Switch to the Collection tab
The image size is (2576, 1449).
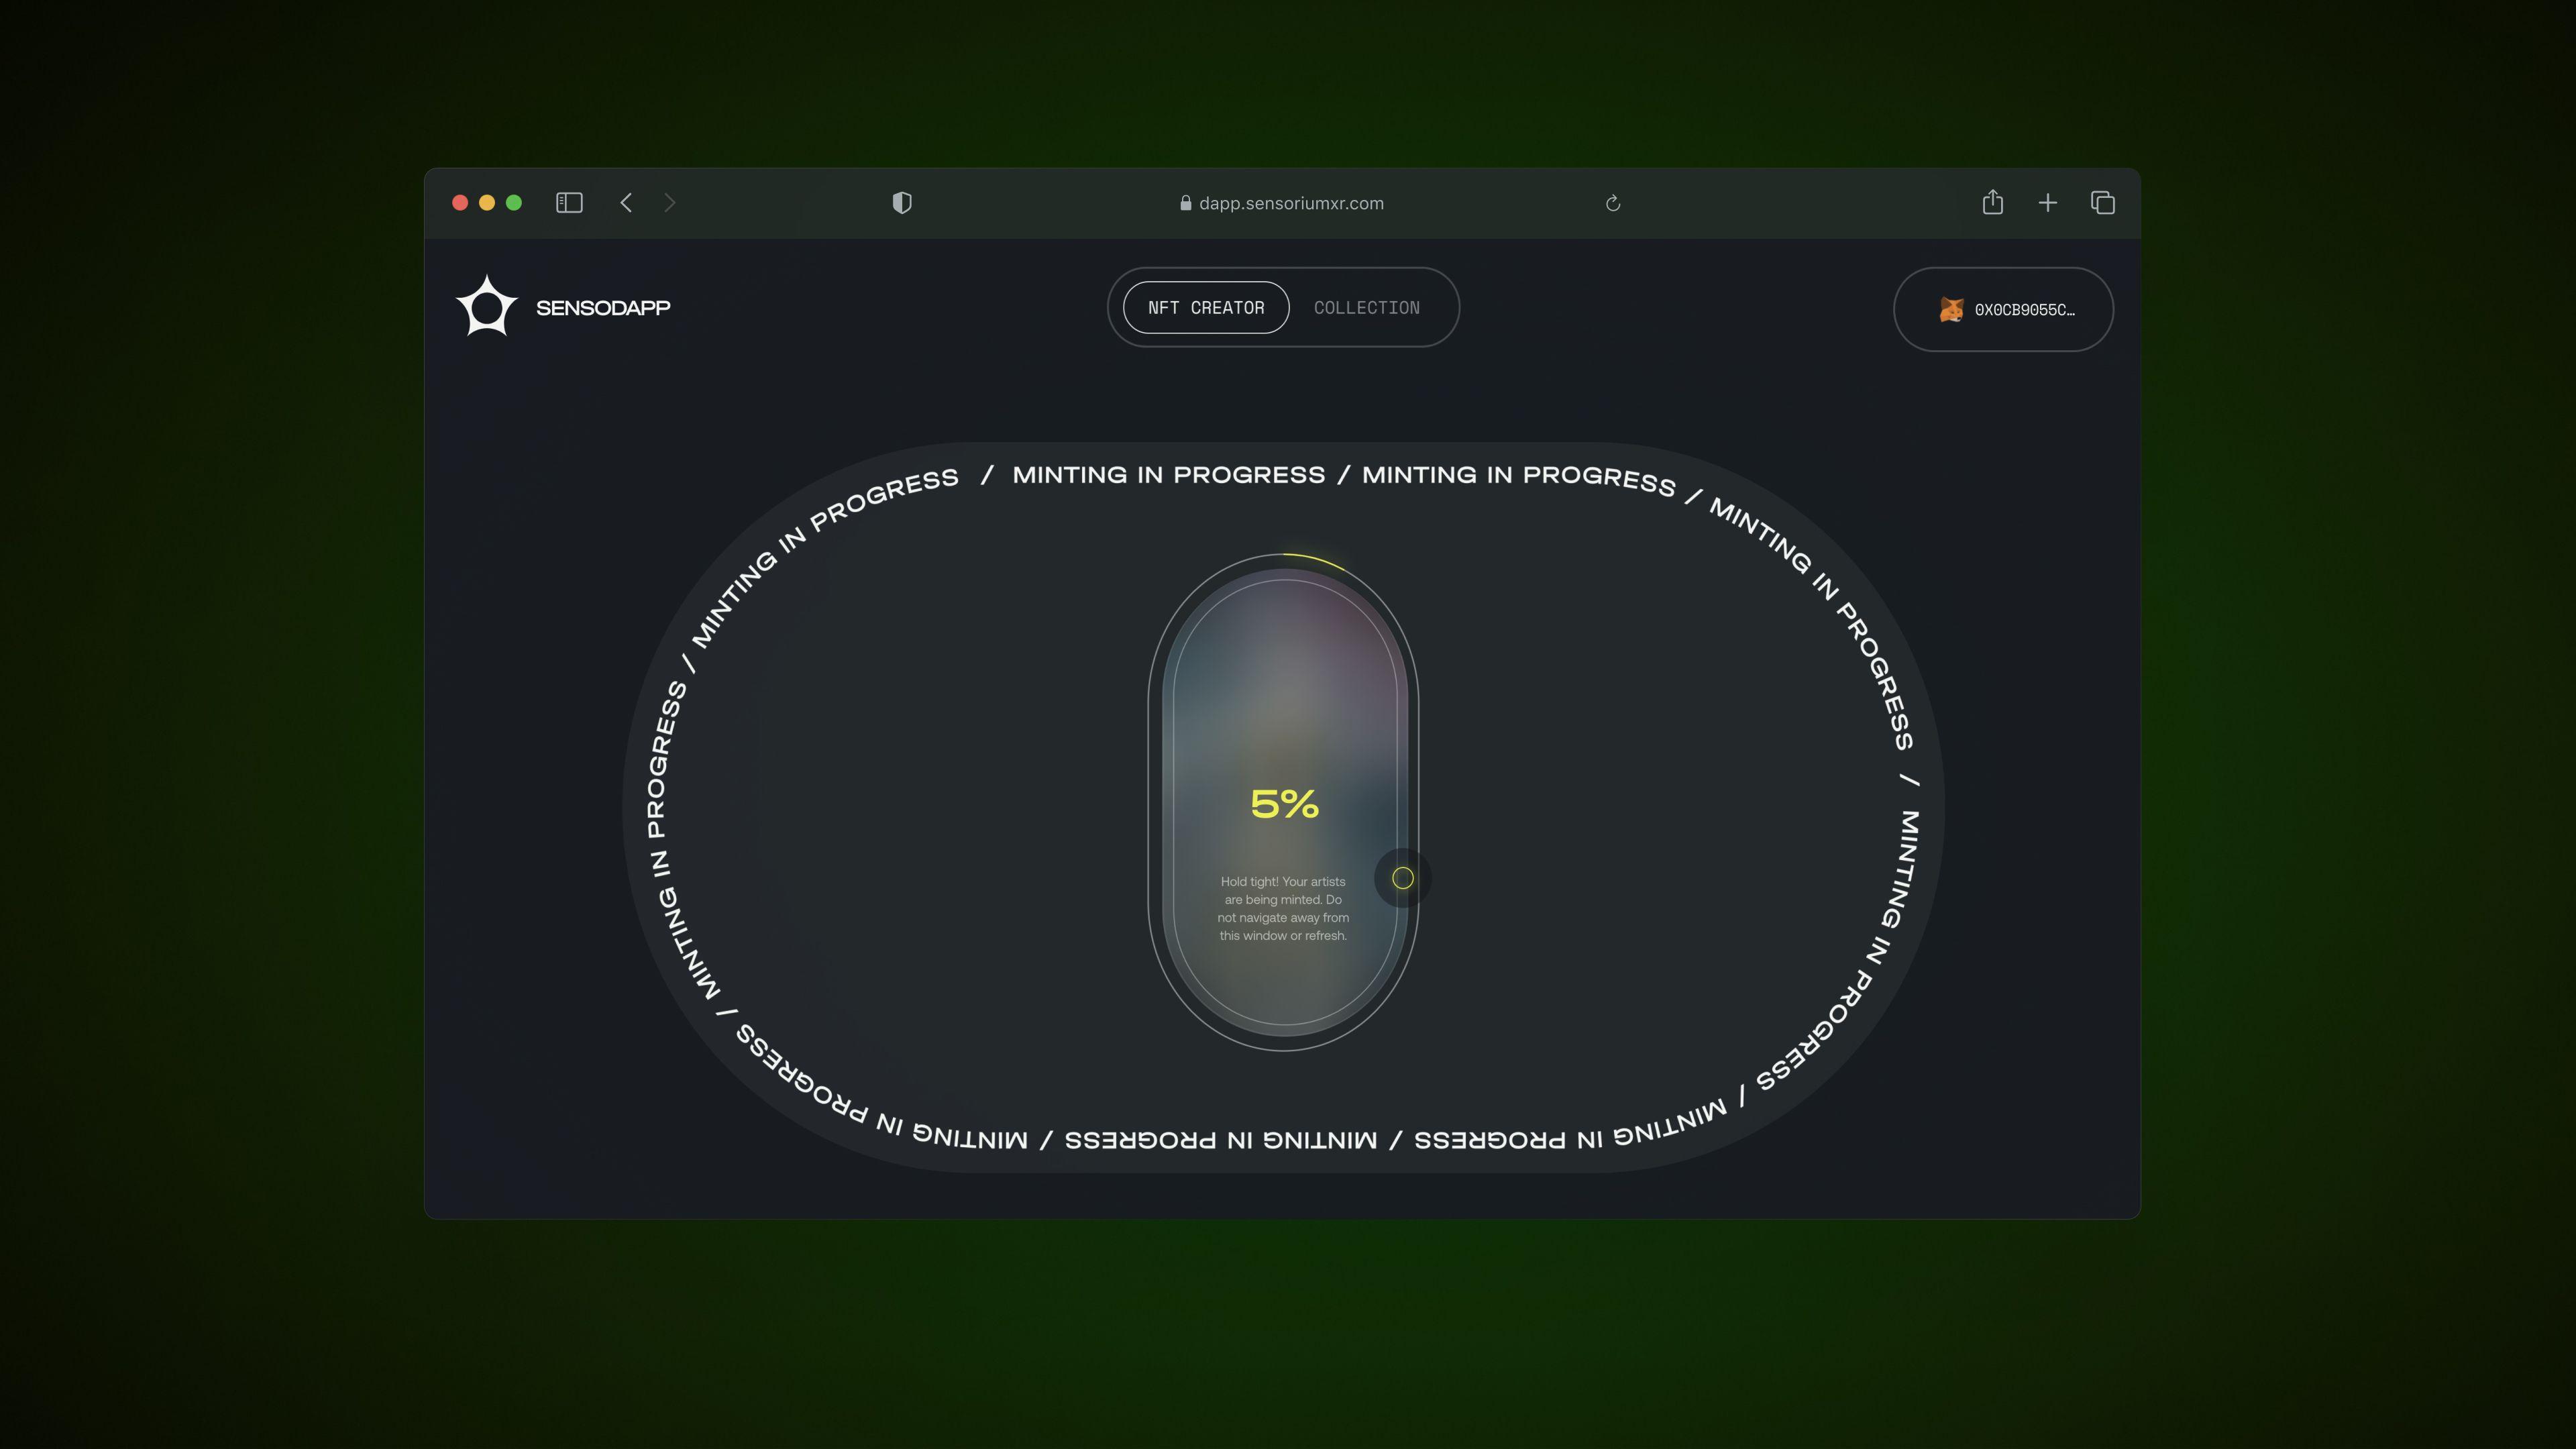tap(1367, 308)
